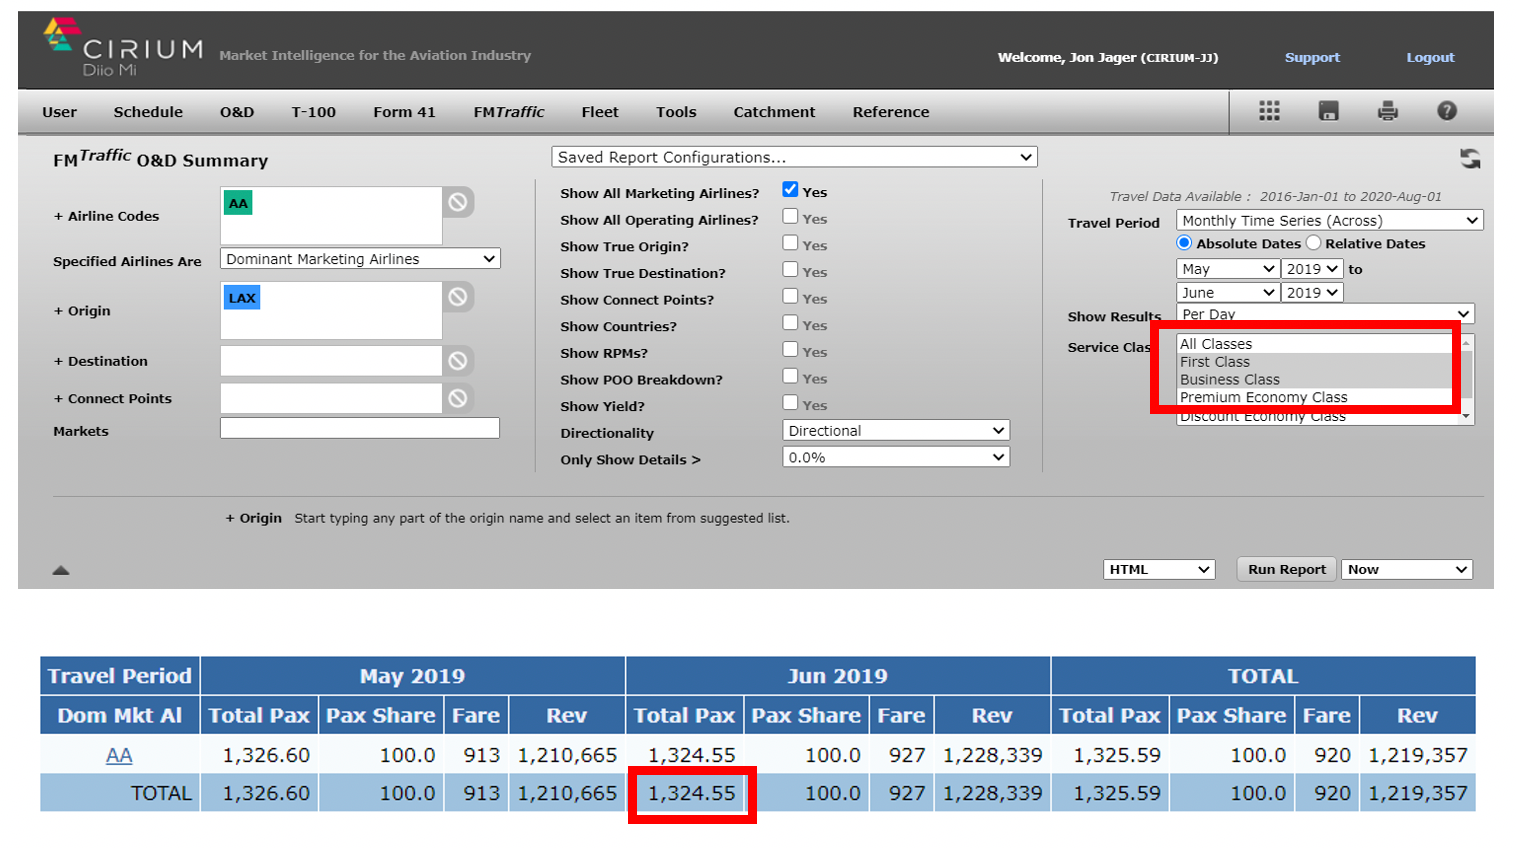
Task: Collapse the form with the up triangle
Action: click(x=61, y=570)
